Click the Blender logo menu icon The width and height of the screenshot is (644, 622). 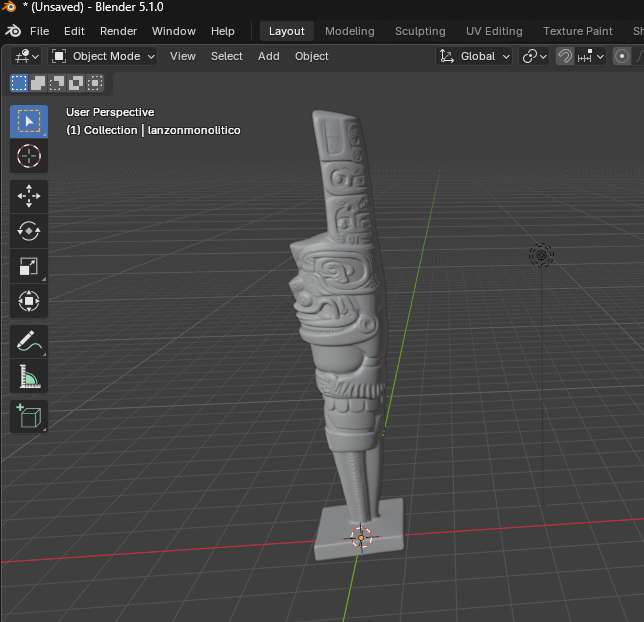point(13,31)
